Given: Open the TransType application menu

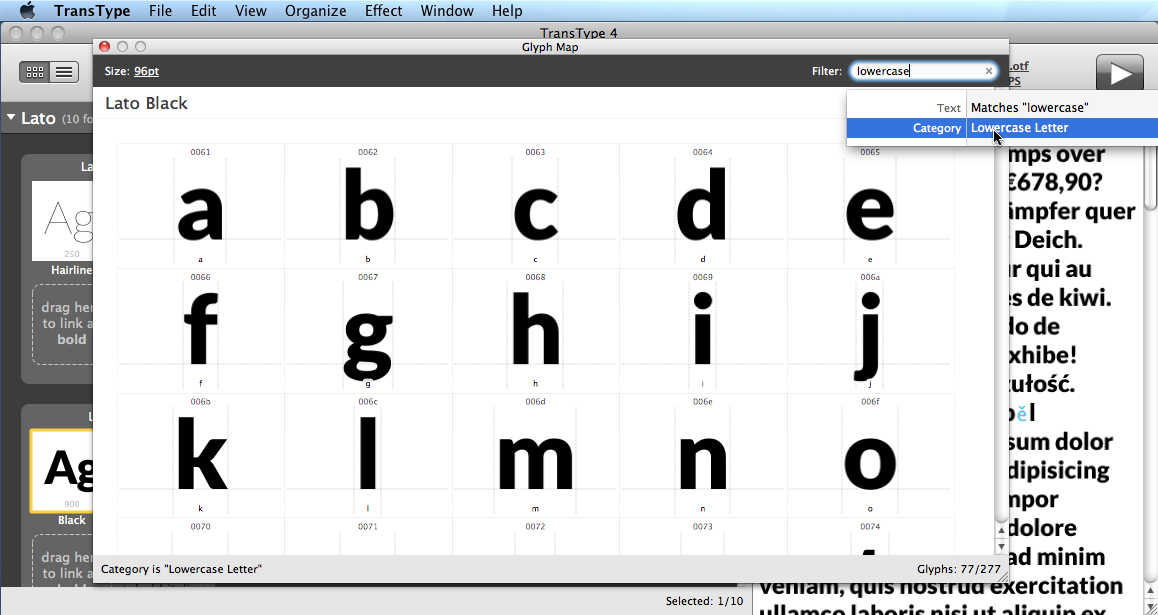Looking at the screenshot, I should coord(92,10).
